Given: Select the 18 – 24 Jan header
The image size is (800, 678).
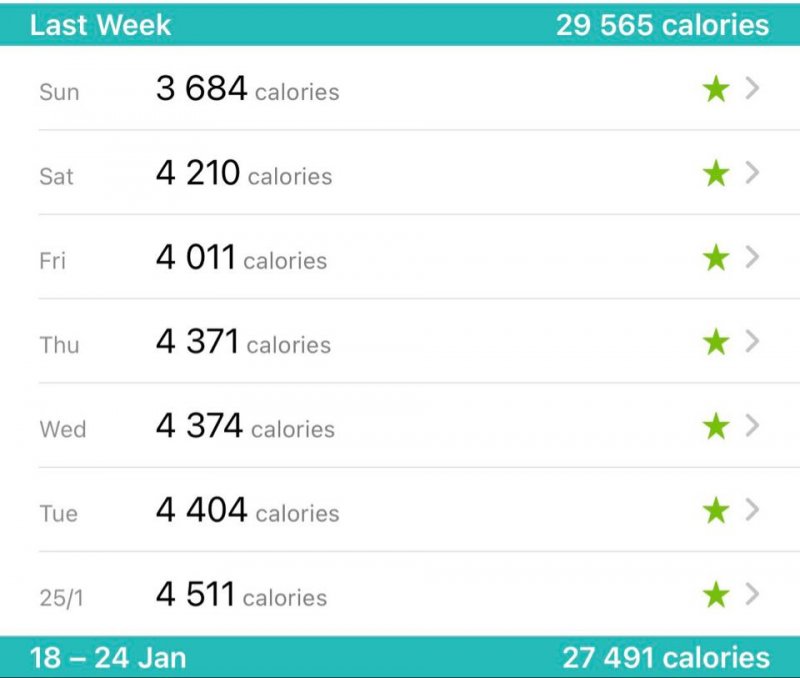Looking at the screenshot, I should click(108, 658).
